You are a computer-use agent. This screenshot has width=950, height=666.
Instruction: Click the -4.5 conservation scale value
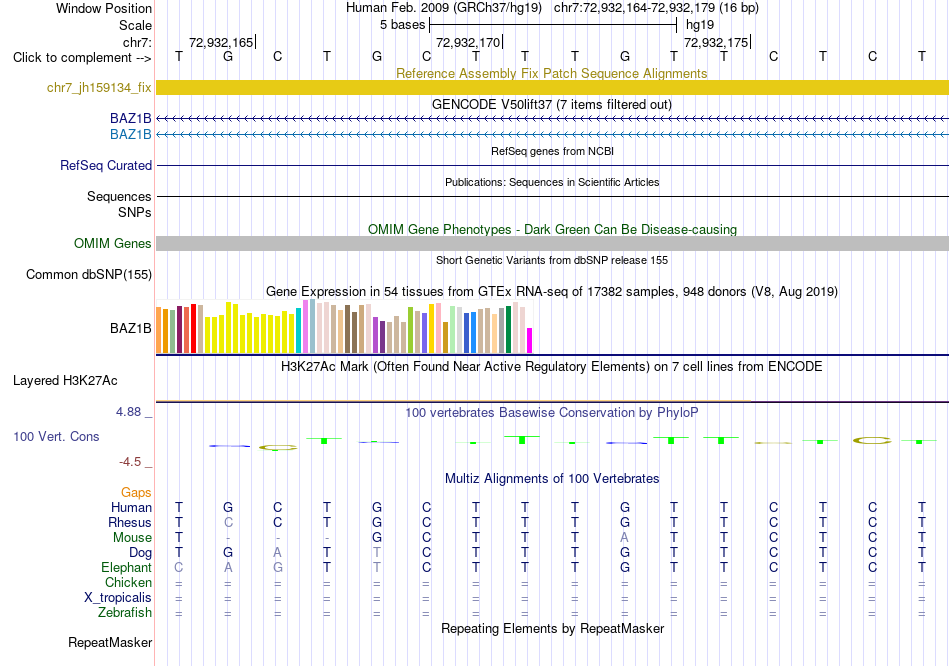tap(130, 462)
